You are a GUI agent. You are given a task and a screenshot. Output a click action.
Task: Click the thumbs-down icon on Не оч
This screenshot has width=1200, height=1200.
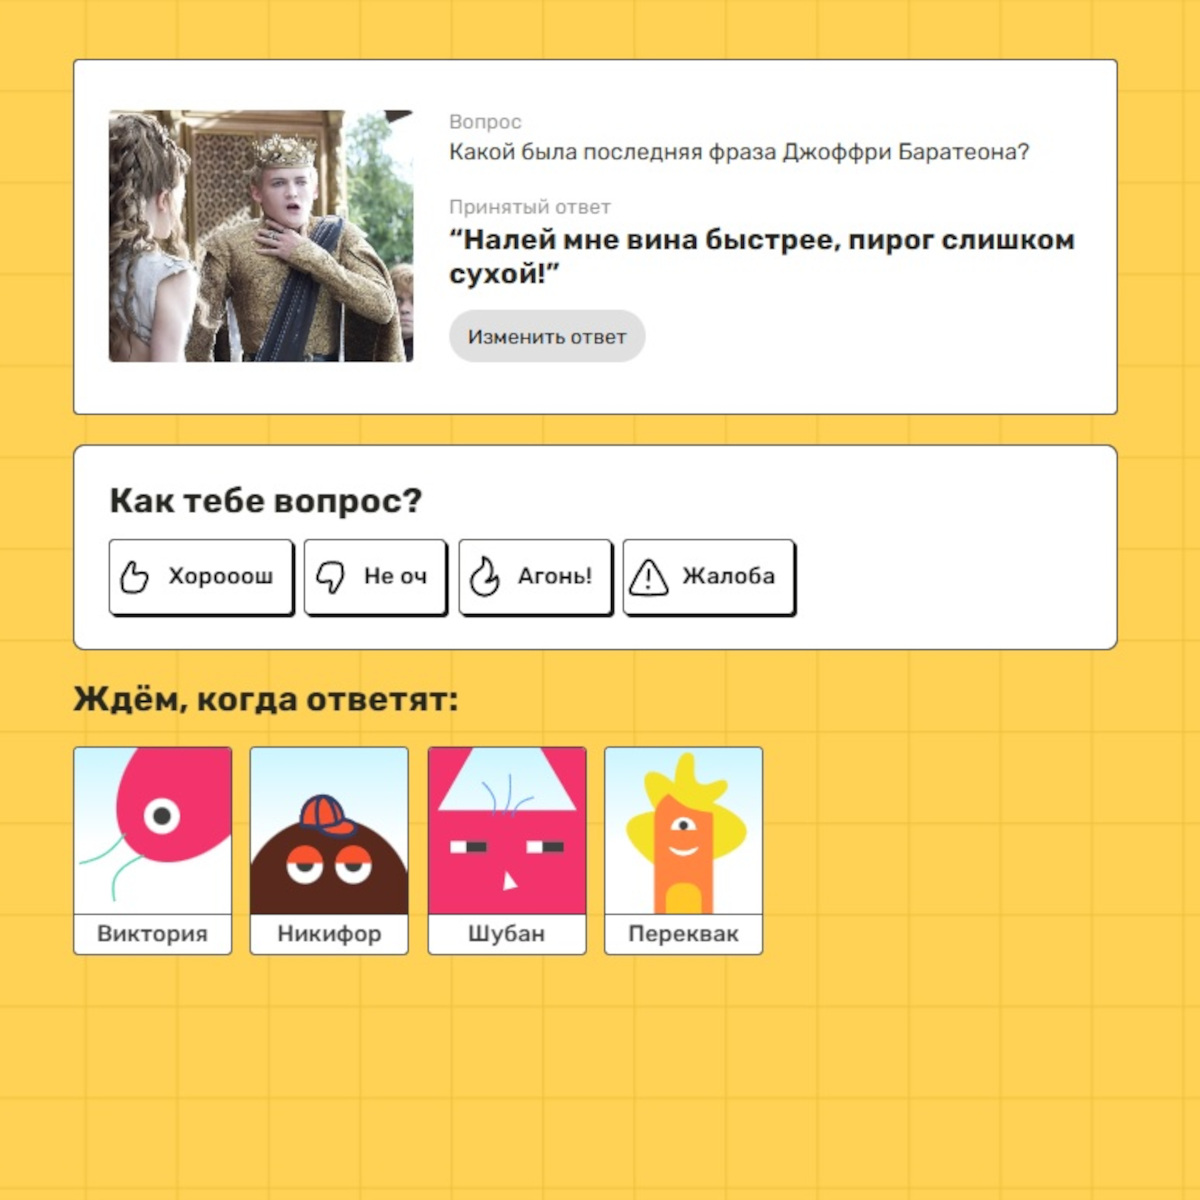pos(330,576)
